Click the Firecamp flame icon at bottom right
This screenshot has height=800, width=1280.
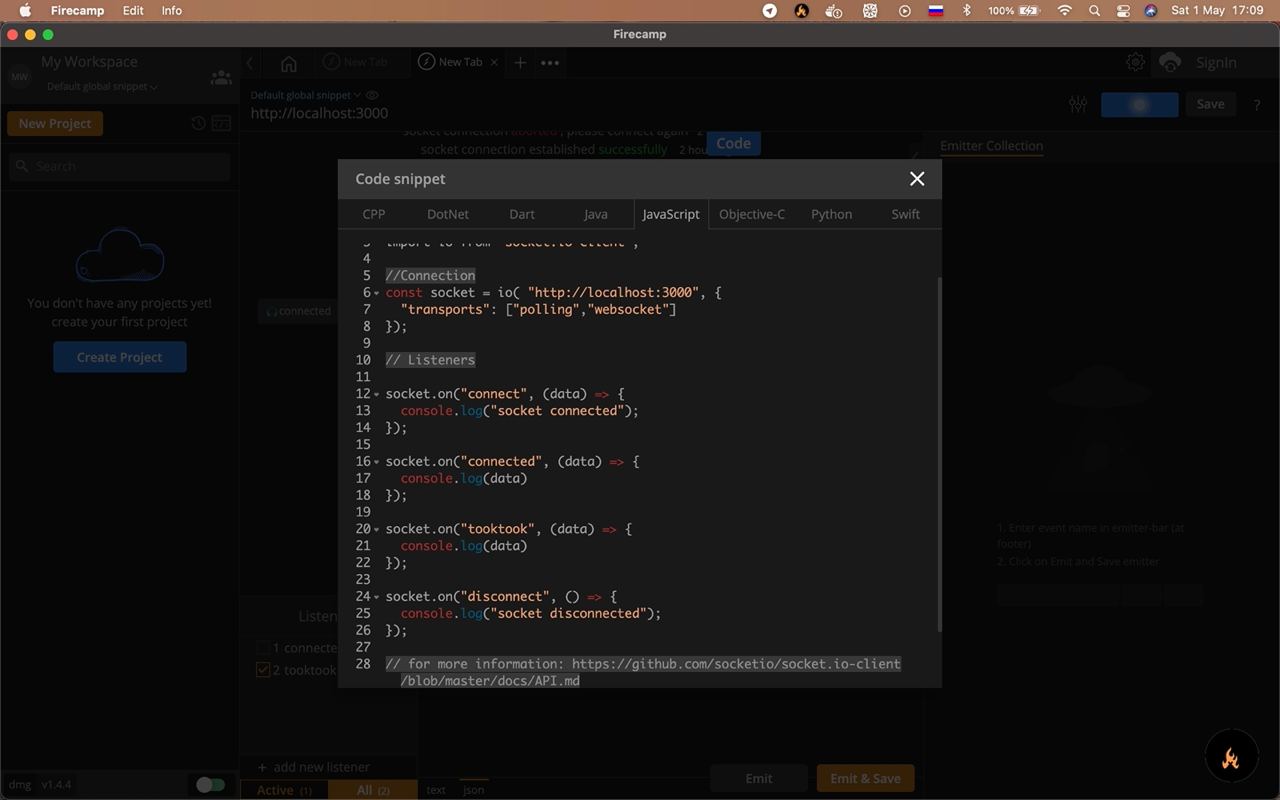1230,758
